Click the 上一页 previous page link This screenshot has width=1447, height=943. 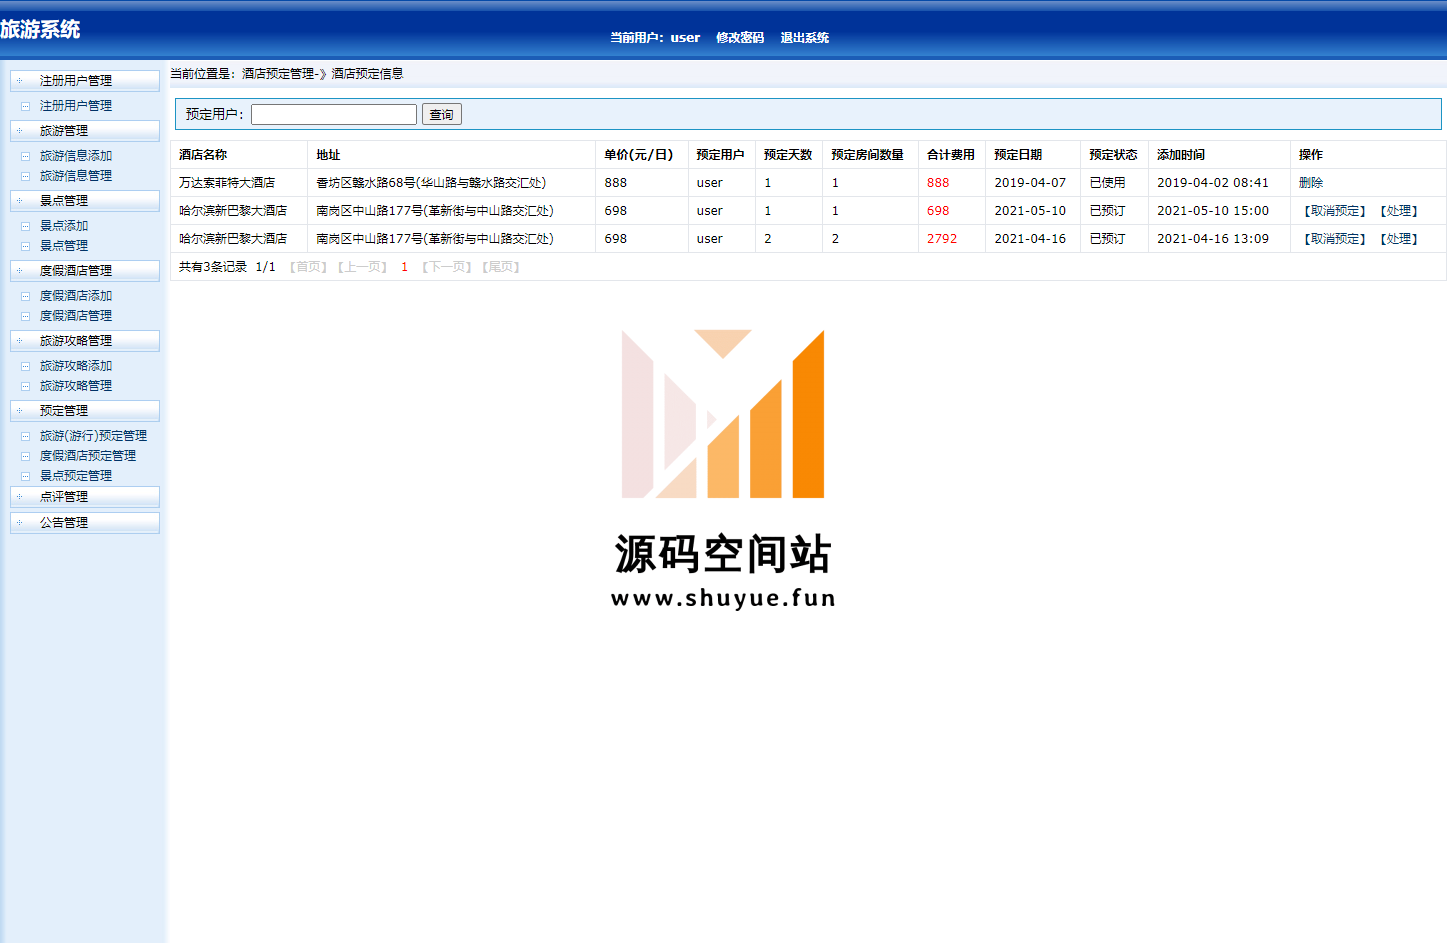362,267
